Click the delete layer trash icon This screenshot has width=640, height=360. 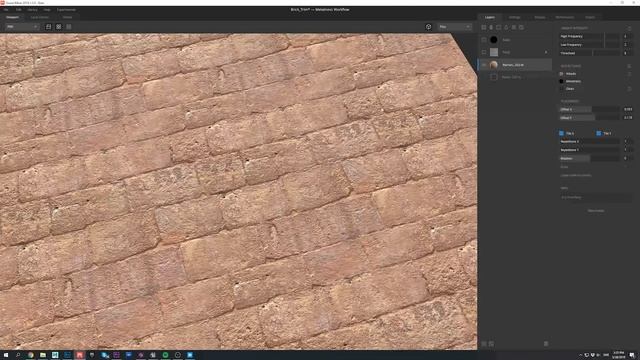[x=546, y=344]
